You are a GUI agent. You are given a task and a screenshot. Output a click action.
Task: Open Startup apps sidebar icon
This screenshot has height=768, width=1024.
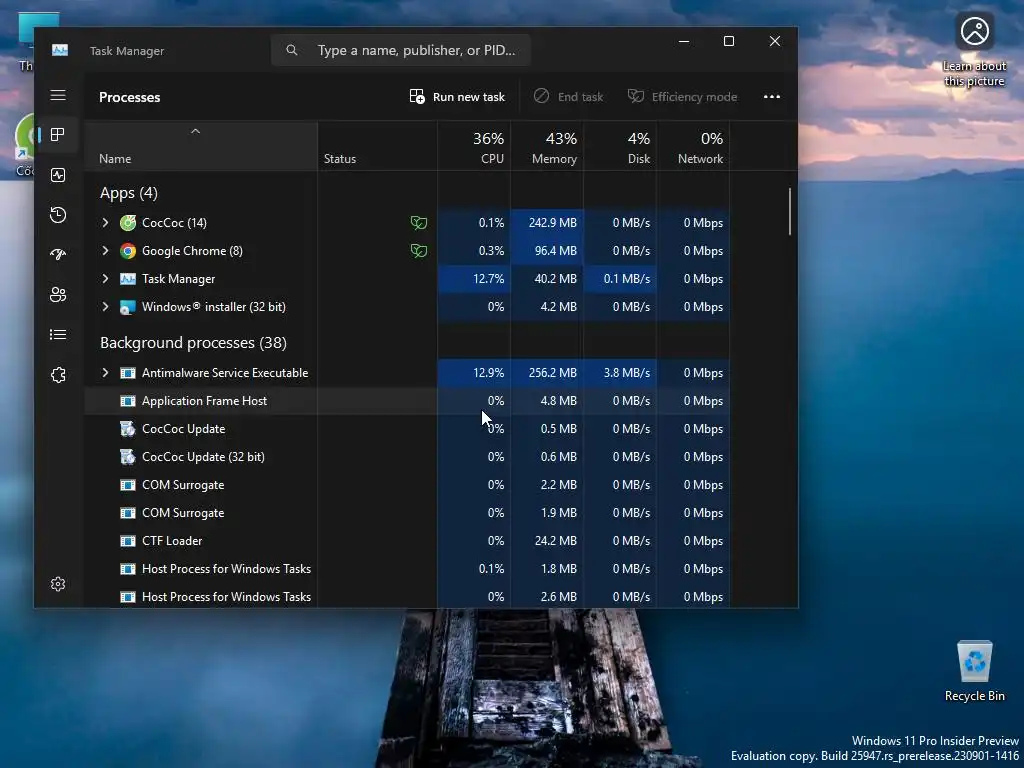58,255
